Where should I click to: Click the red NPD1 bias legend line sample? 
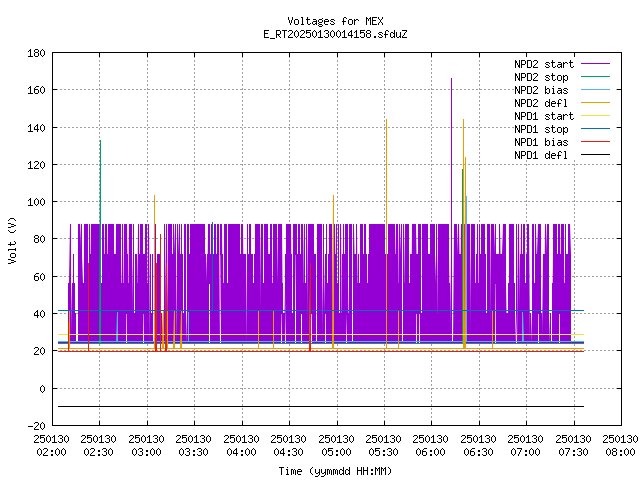pyautogui.click(x=595, y=142)
